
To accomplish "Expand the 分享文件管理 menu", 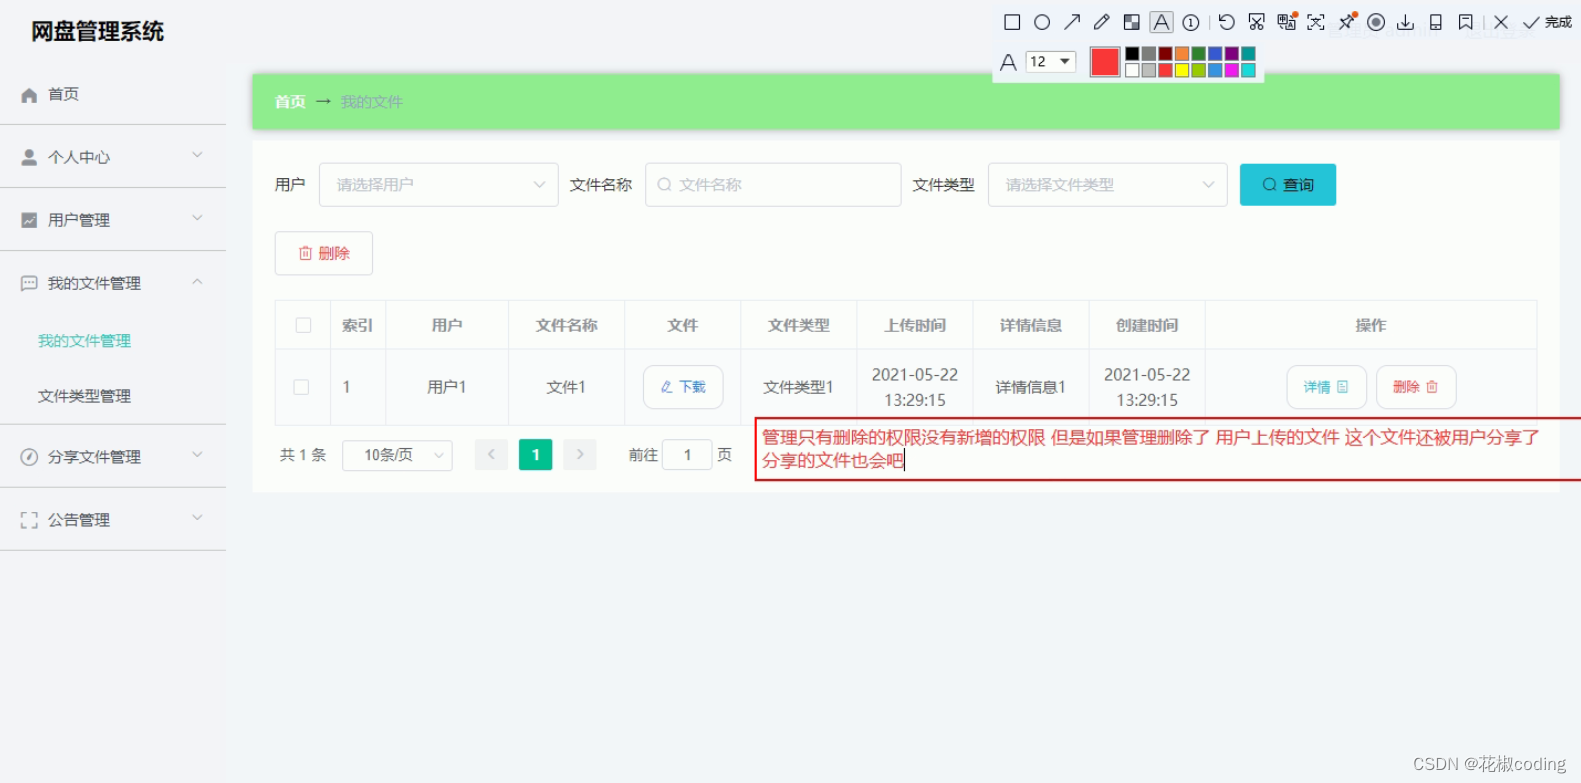I will coord(113,457).
